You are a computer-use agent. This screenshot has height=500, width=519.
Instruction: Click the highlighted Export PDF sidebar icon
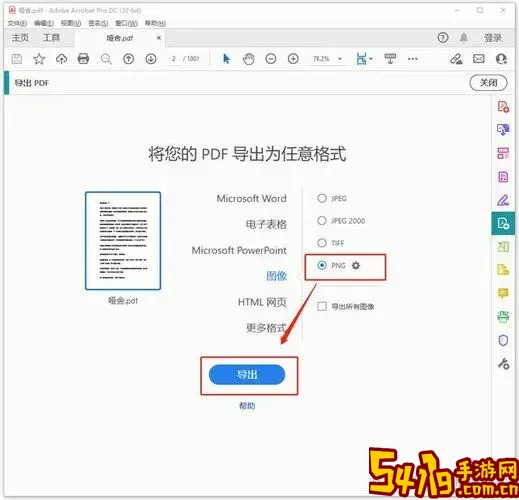(x=503, y=223)
